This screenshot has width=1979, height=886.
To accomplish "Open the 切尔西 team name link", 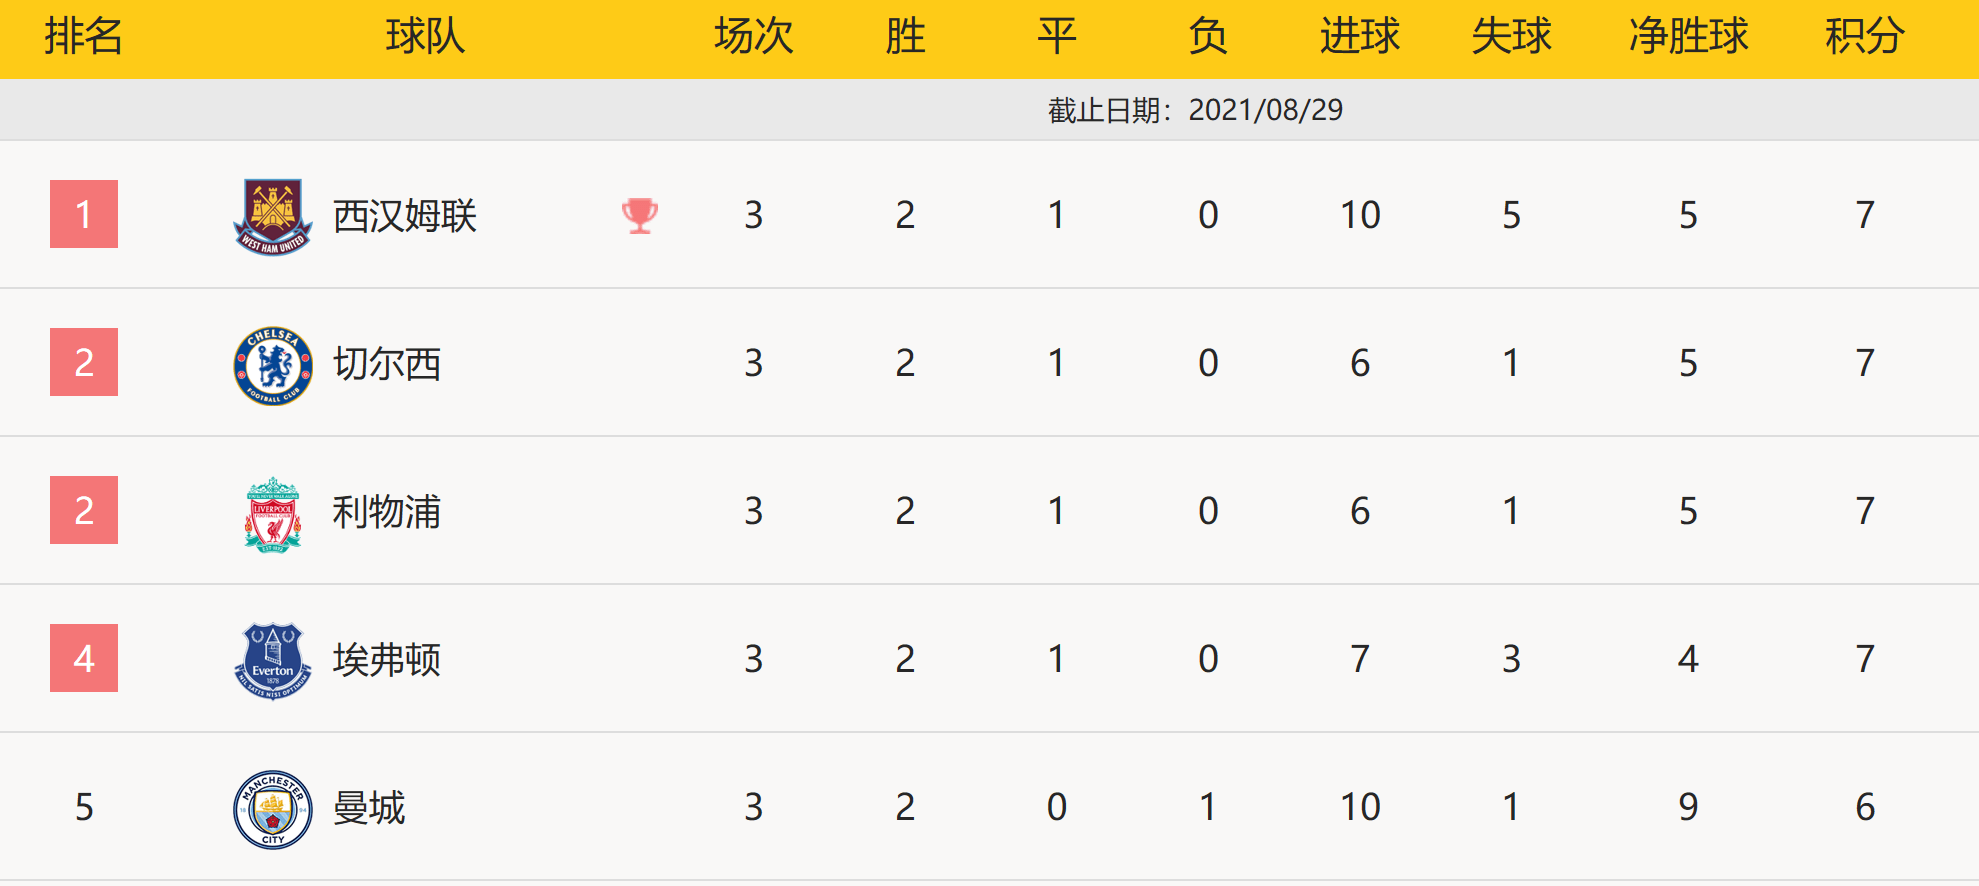I will (x=387, y=364).
